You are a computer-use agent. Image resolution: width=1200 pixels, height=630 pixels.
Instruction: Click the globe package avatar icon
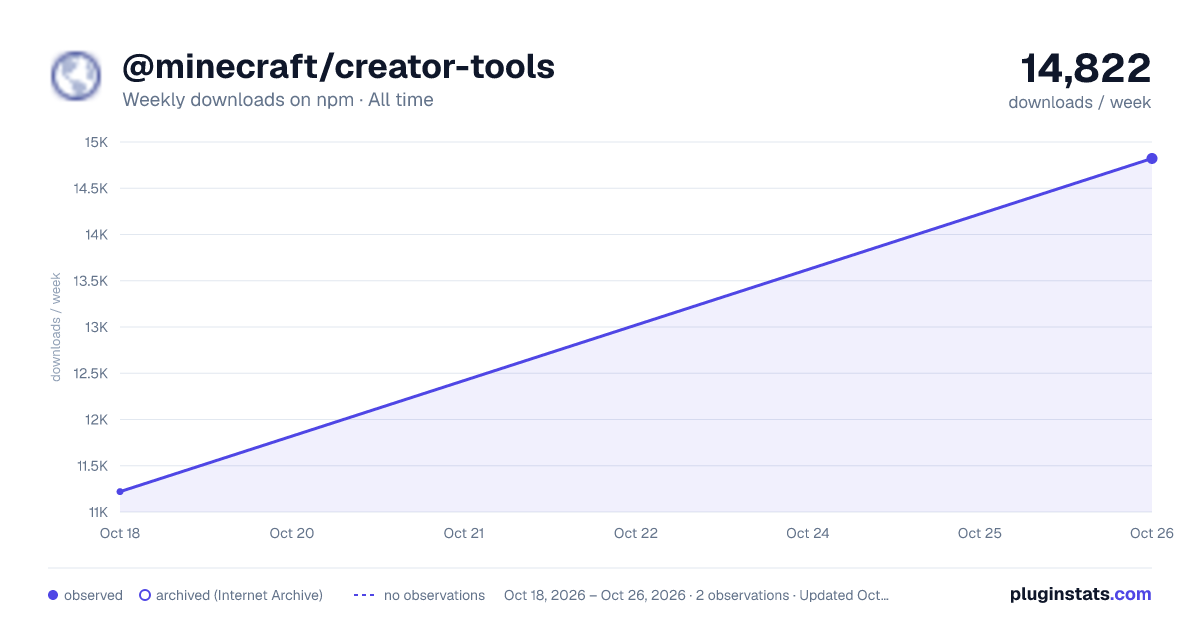click(x=75, y=76)
